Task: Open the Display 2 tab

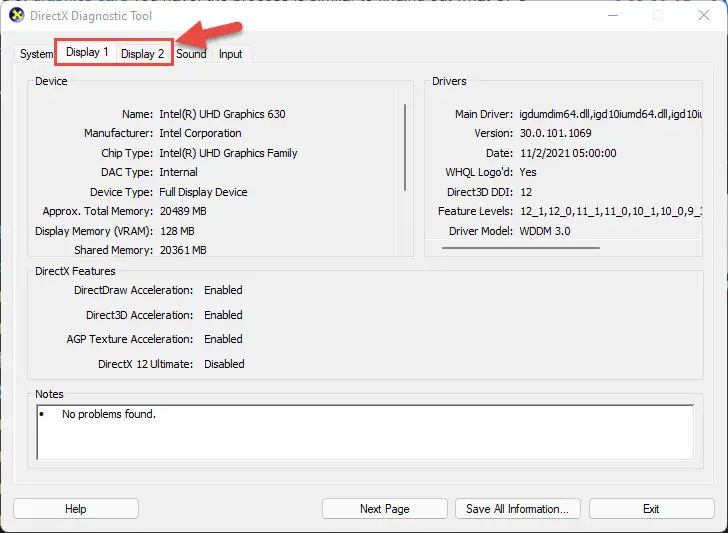Action: [143, 54]
